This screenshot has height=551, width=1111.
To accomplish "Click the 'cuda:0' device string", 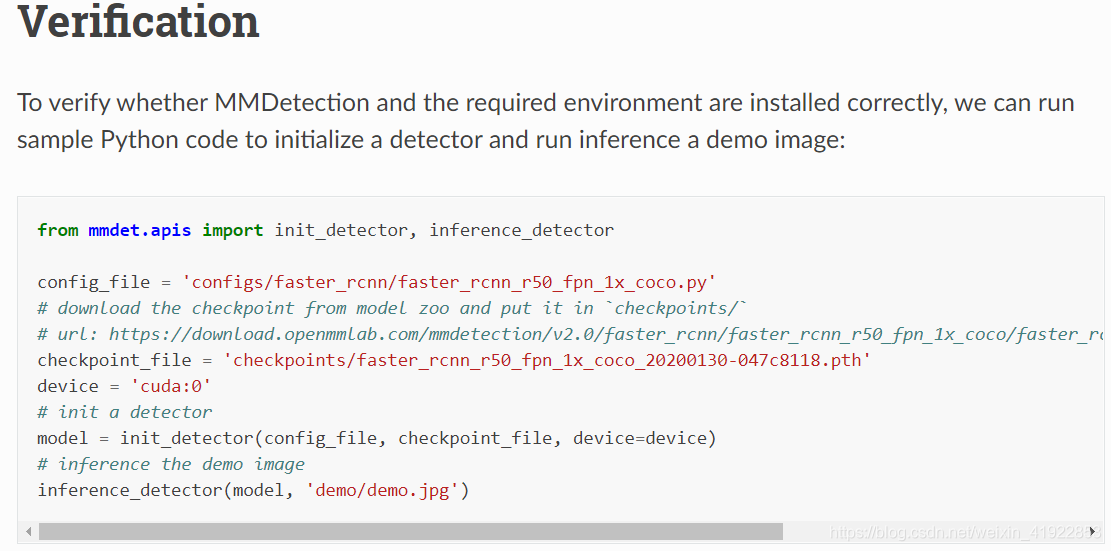I will [x=171, y=386].
